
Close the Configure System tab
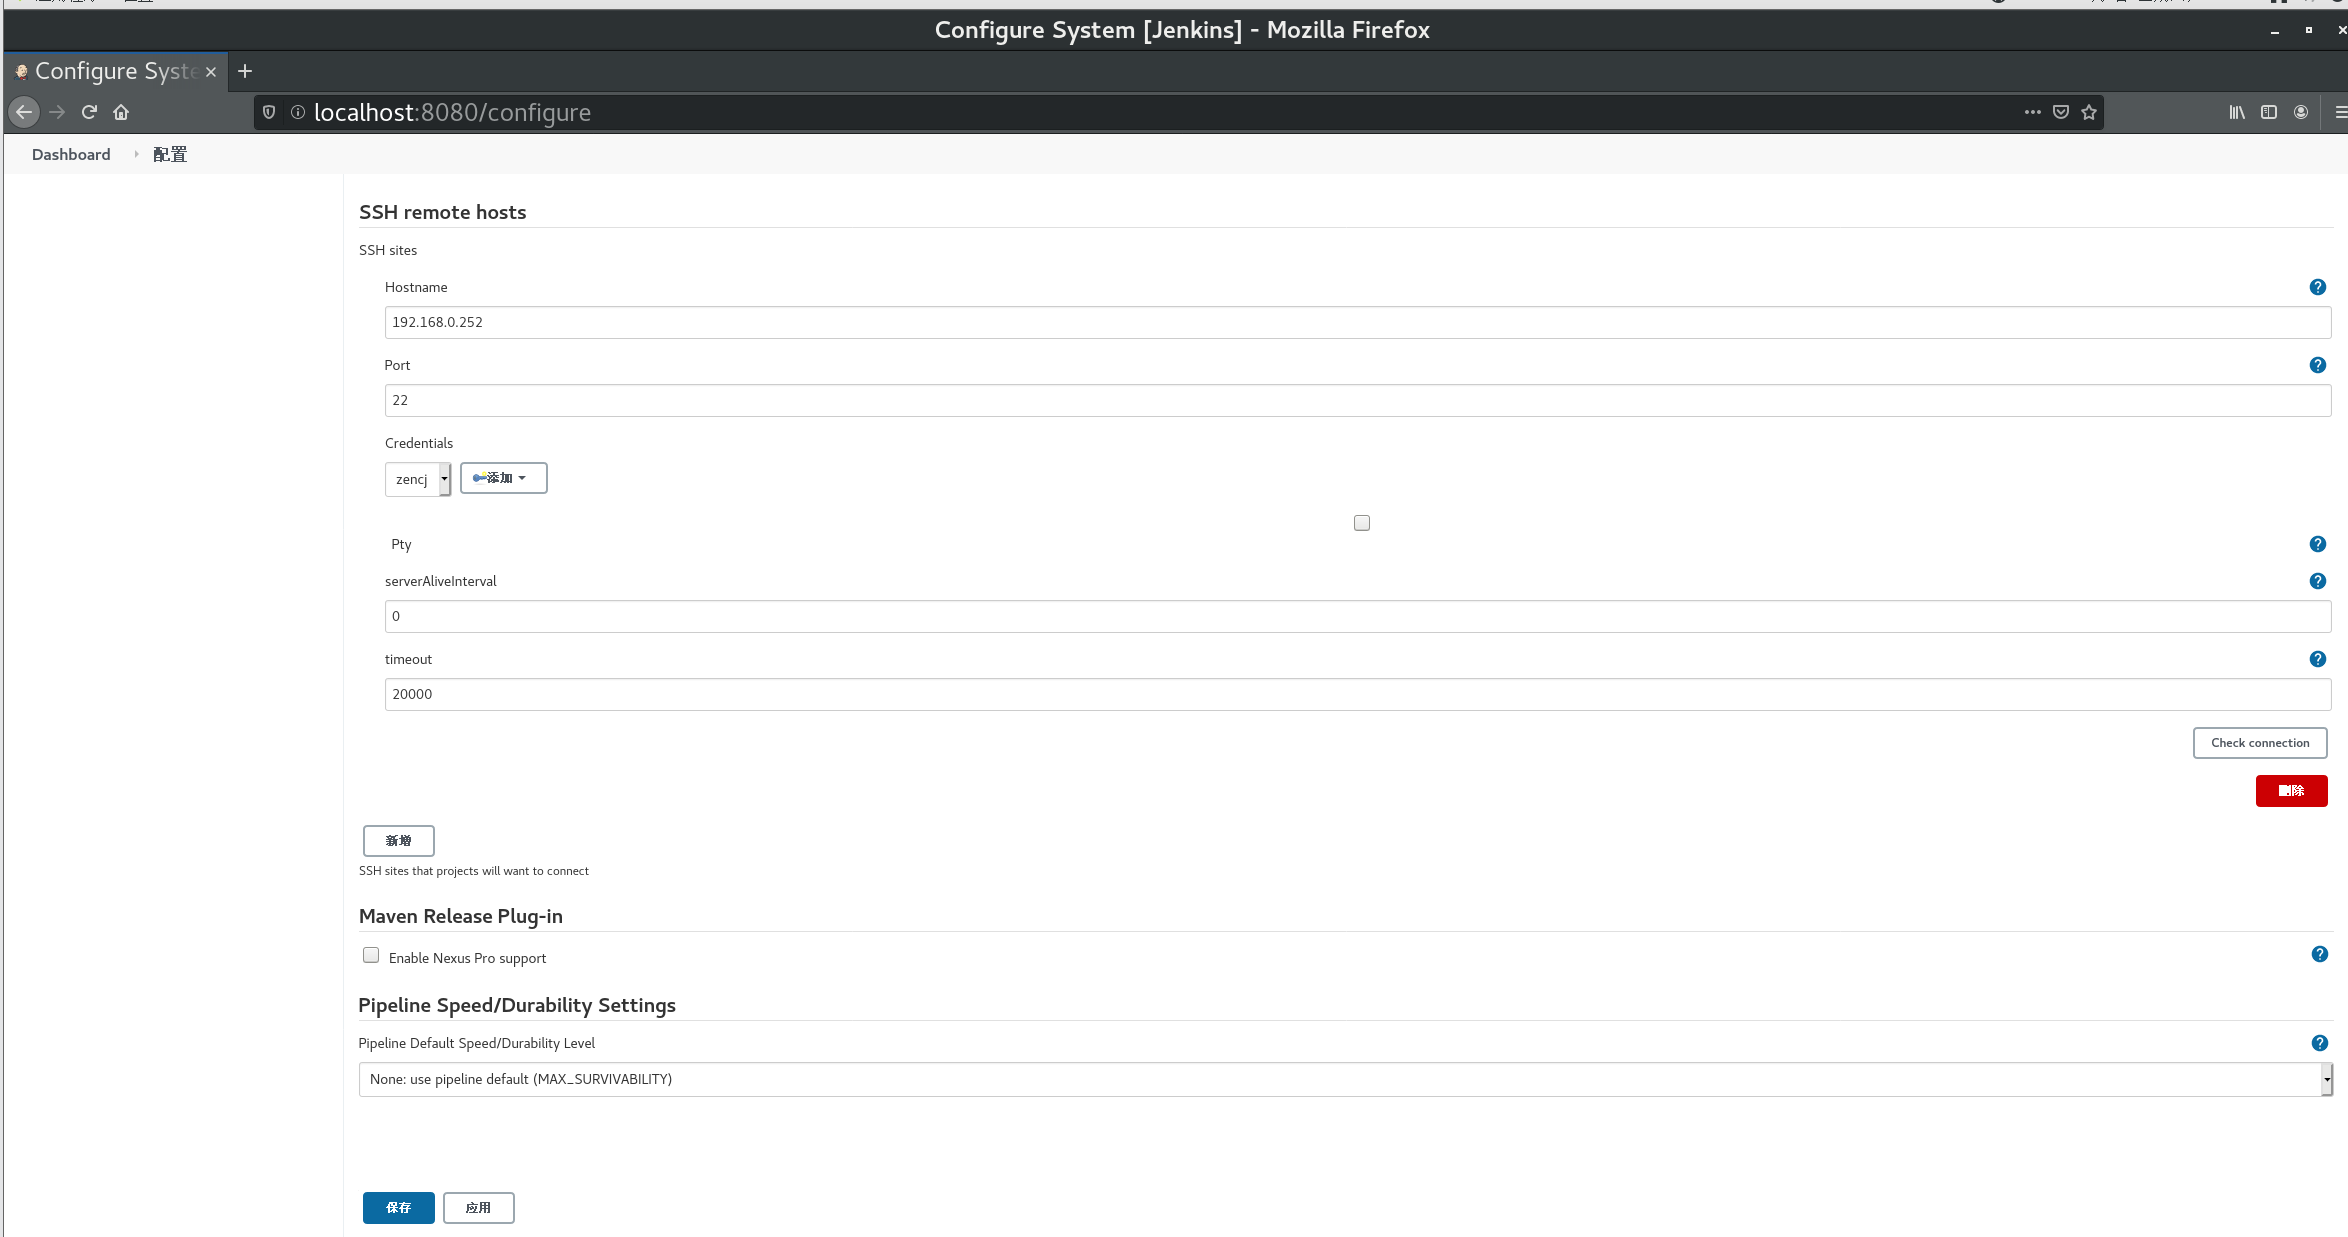pos(211,72)
